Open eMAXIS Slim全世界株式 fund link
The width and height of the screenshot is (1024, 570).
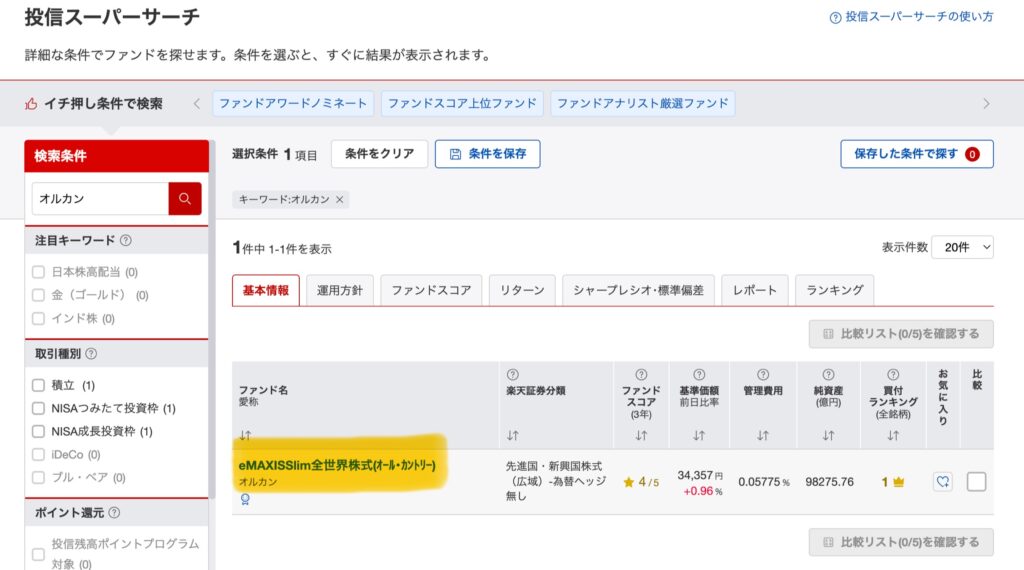(x=337, y=466)
